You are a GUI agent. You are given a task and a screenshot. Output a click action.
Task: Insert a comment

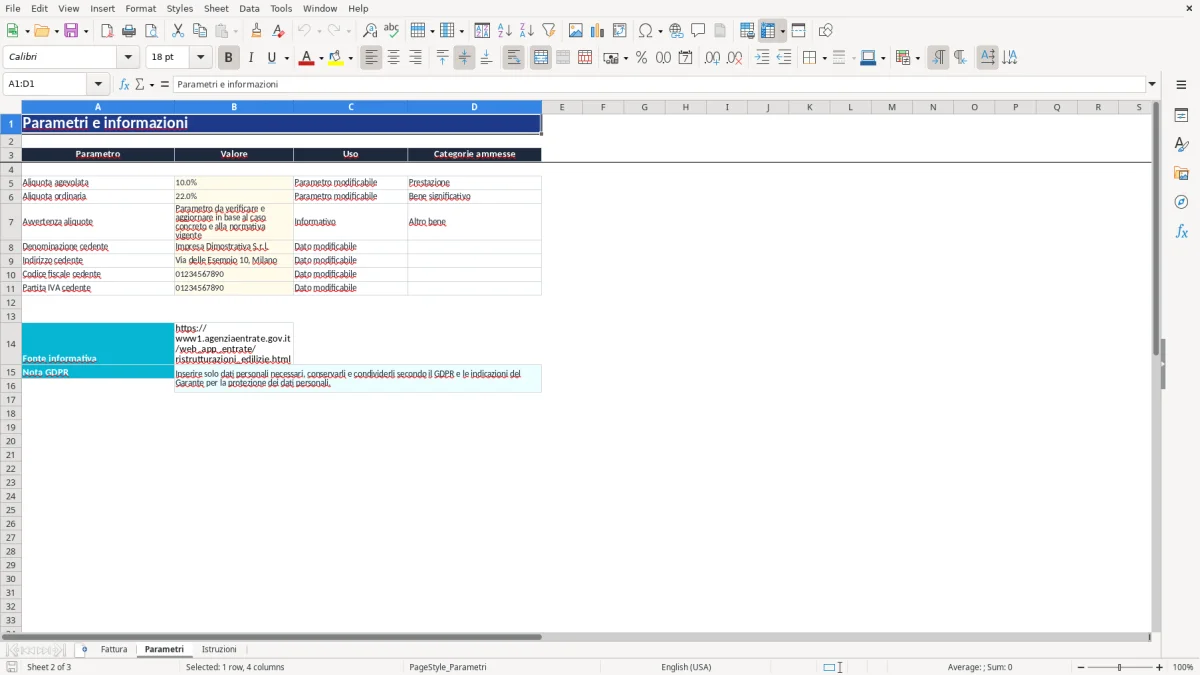(x=698, y=31)
